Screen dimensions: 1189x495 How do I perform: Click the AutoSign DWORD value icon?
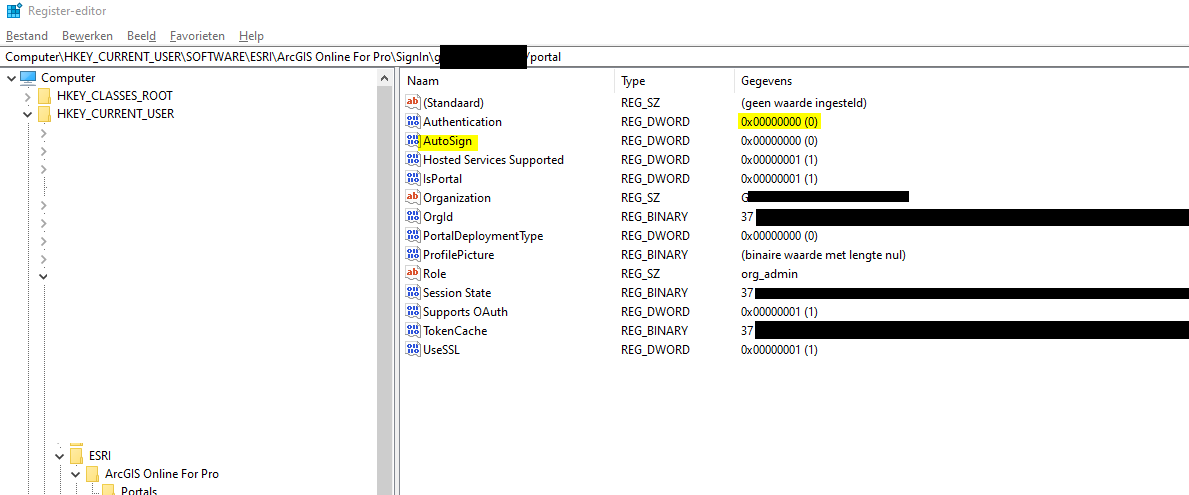pos(413,140)
